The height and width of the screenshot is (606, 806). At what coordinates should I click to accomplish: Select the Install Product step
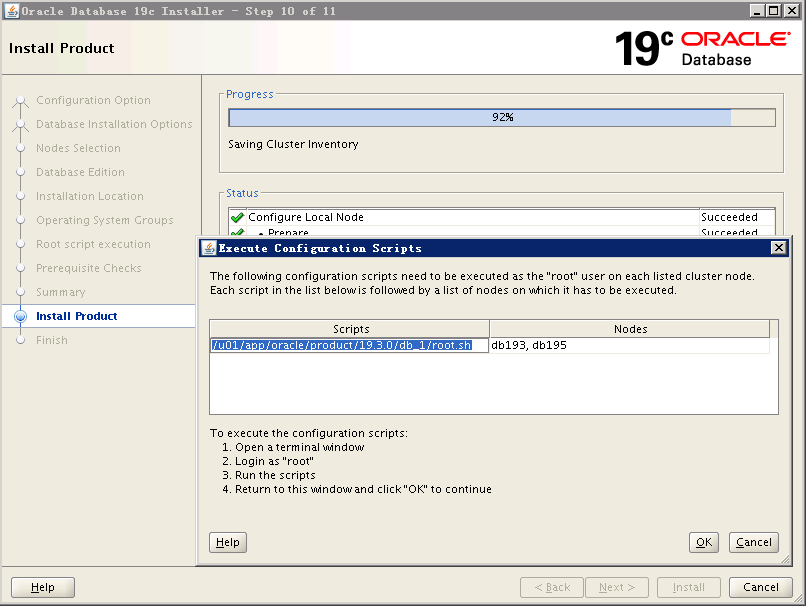pos(77,316)
